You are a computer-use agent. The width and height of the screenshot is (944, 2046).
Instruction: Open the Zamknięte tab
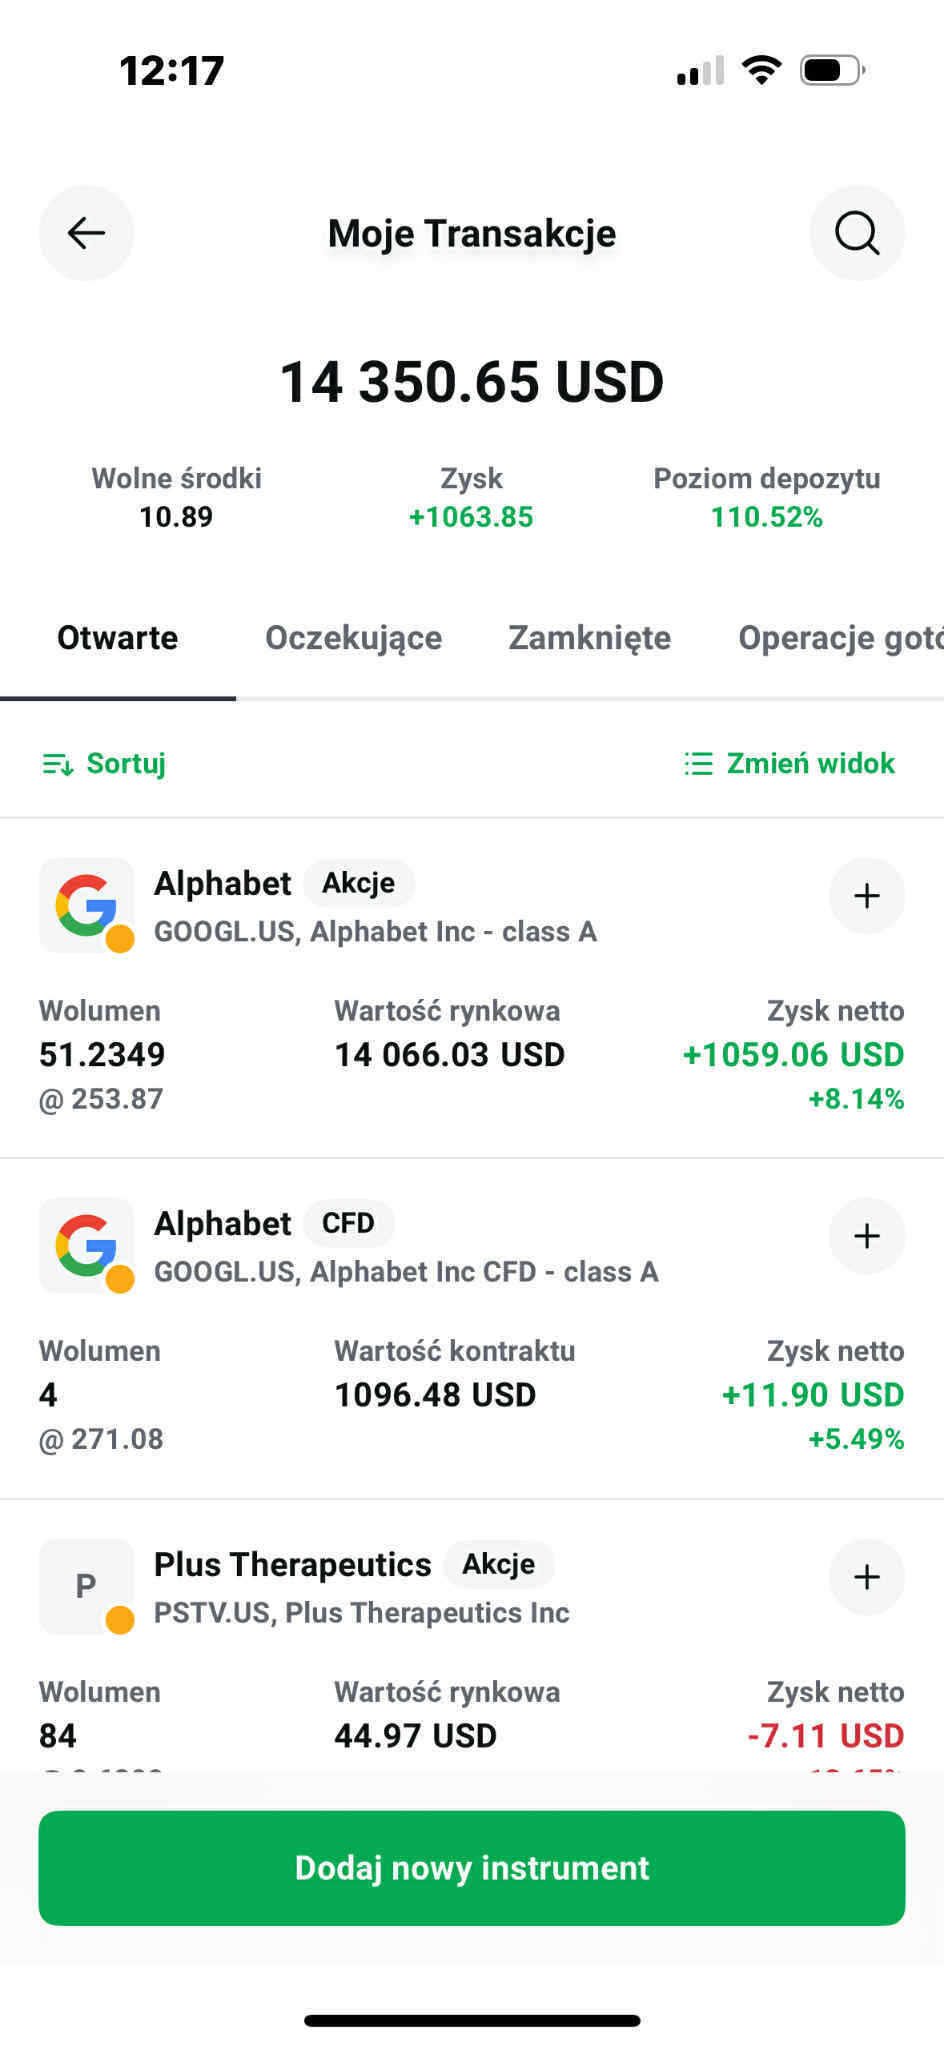(589, 638)
